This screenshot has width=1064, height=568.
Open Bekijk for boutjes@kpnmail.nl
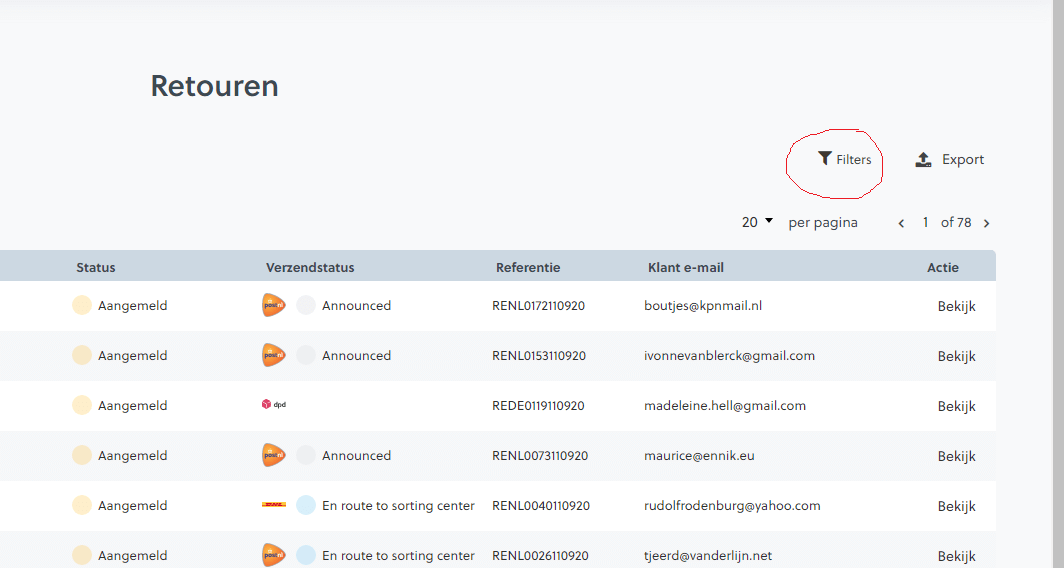click(956, 306)
